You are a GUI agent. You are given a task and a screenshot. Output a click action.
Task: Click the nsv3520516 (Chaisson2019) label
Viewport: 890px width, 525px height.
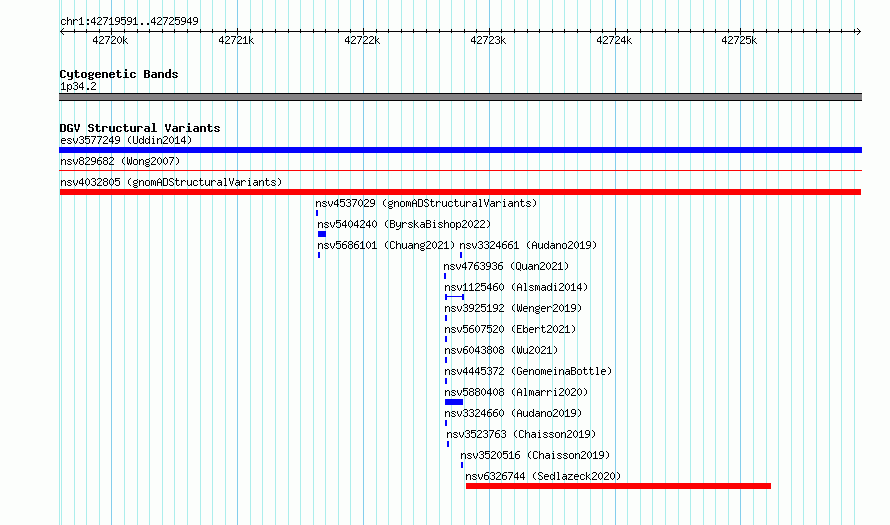tap(535, 455)
